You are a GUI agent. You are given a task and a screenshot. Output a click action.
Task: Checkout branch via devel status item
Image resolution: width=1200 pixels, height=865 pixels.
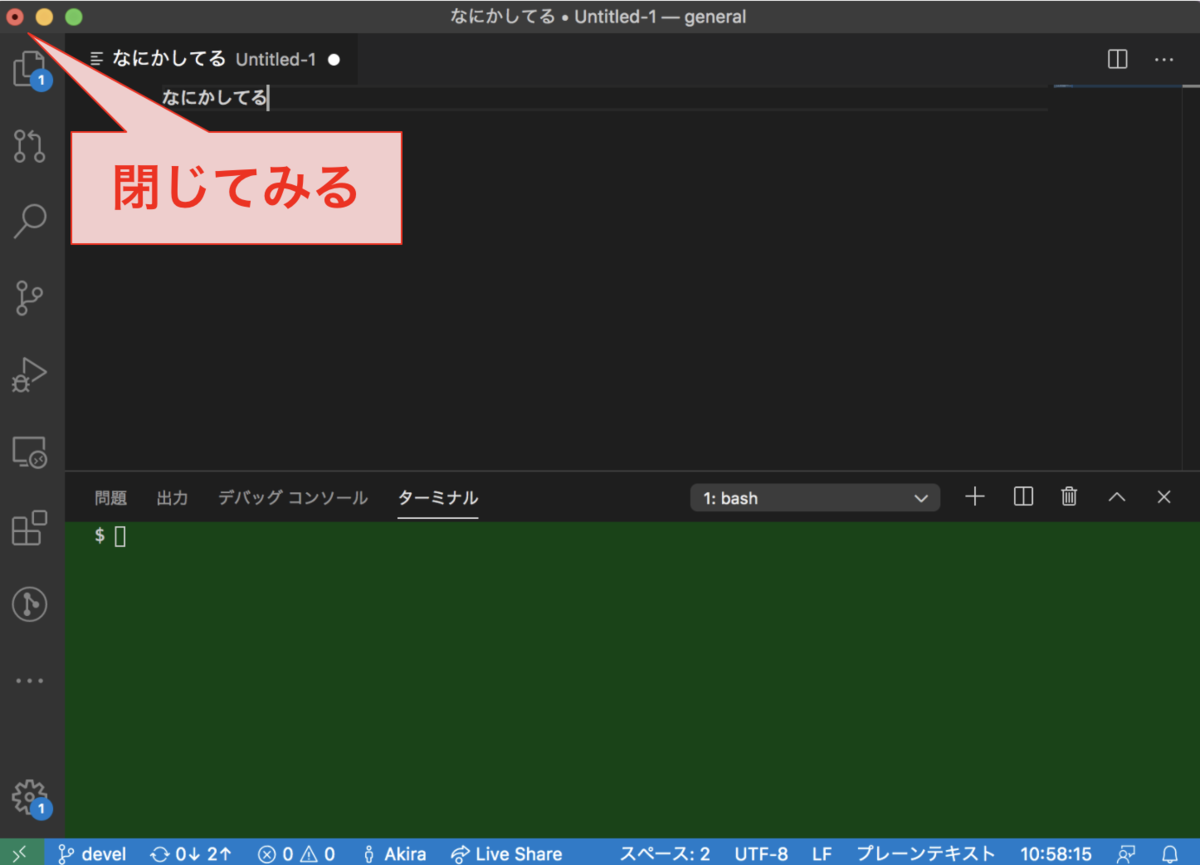pyautogui.click(x=92, y=854)
